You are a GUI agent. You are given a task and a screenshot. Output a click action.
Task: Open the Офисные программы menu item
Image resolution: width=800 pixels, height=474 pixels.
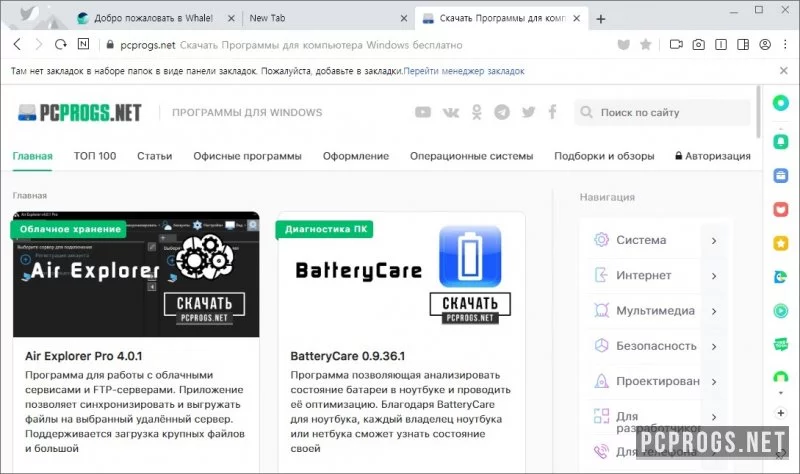coord(247,156)
